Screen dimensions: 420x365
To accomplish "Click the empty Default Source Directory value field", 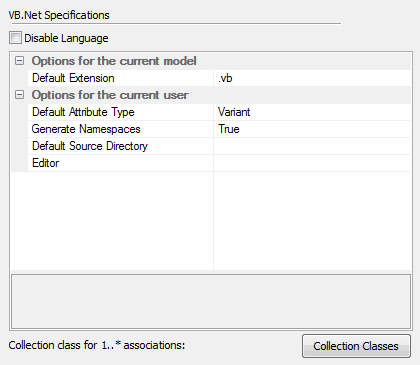I will click(x=312, y=146).
